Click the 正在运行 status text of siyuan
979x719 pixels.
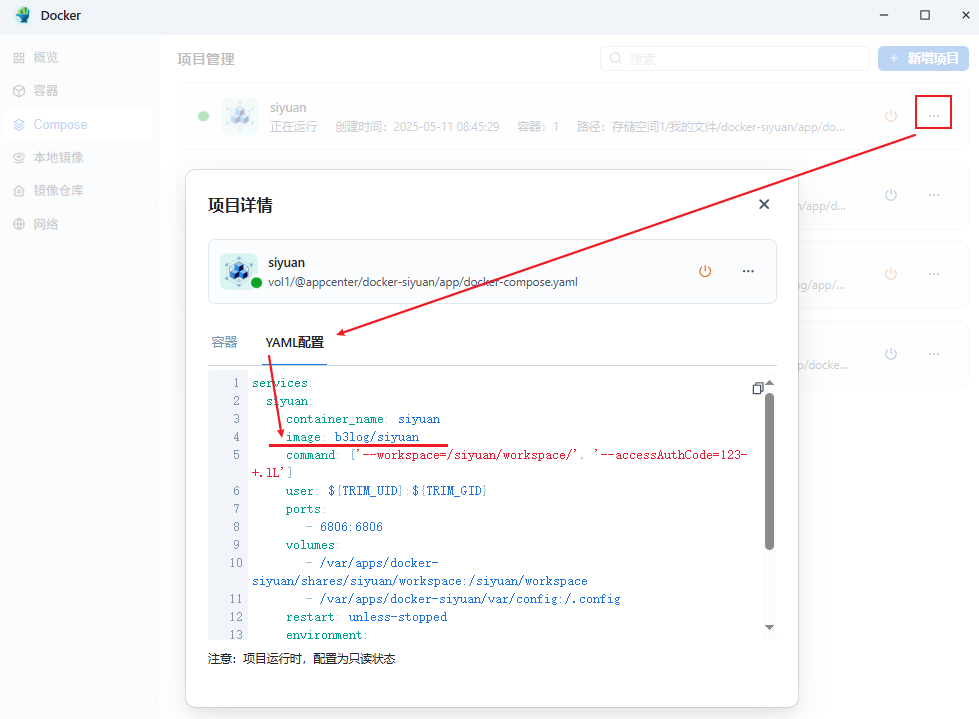(x=293, y=127)
